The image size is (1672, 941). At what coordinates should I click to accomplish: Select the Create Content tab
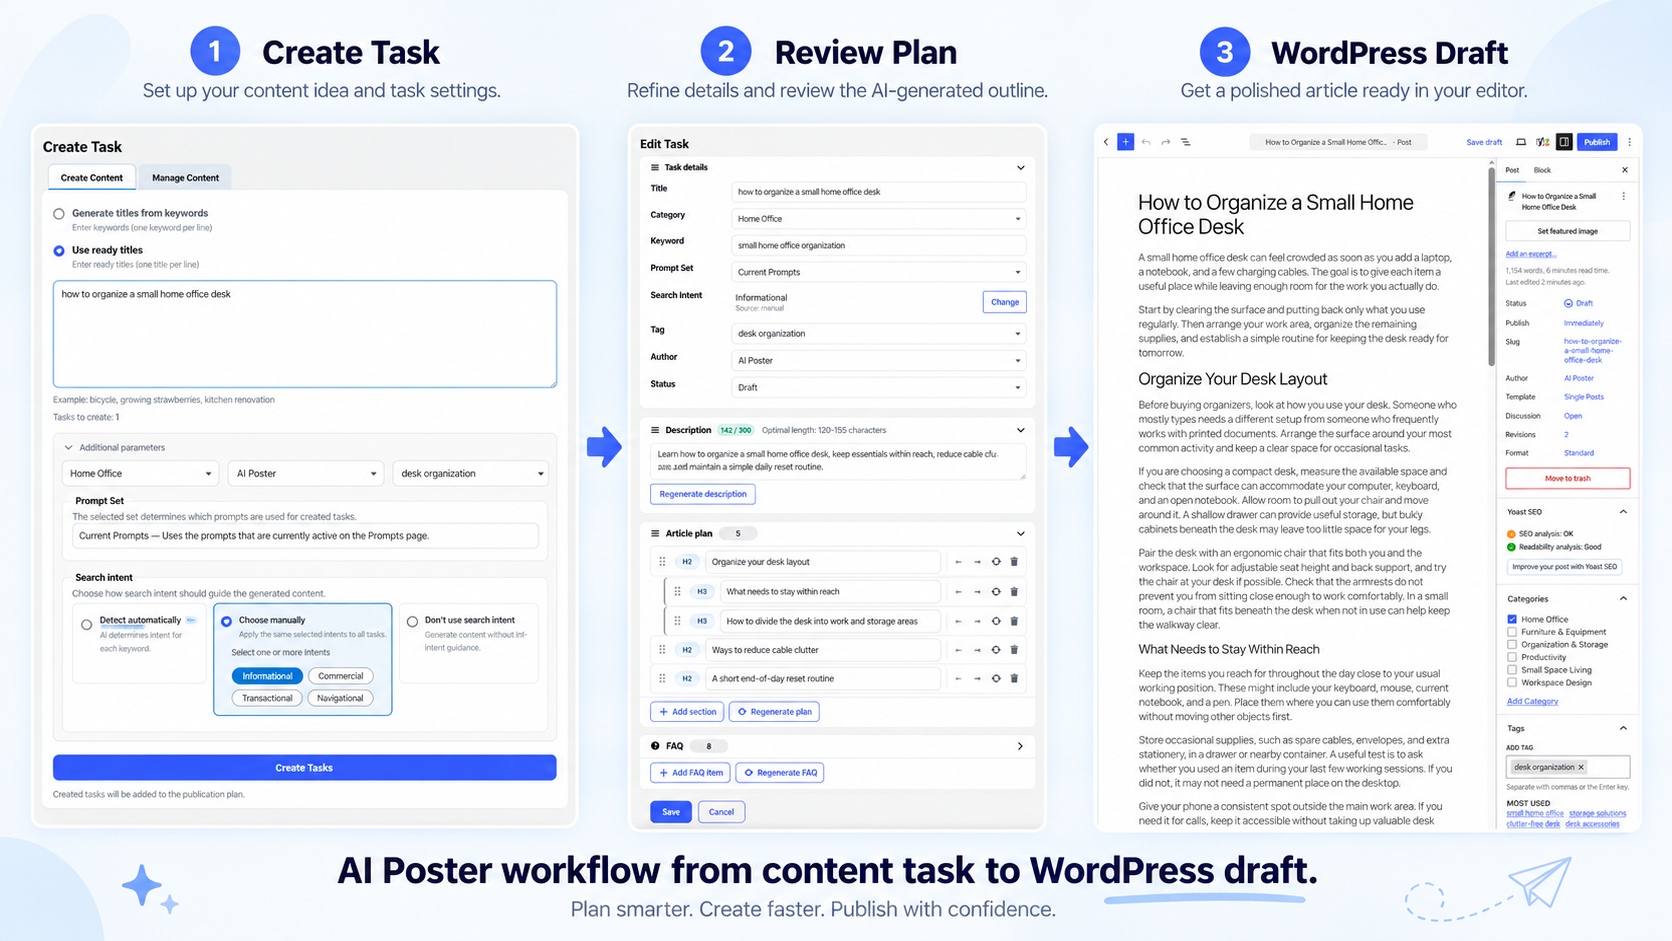pos(91,178)
